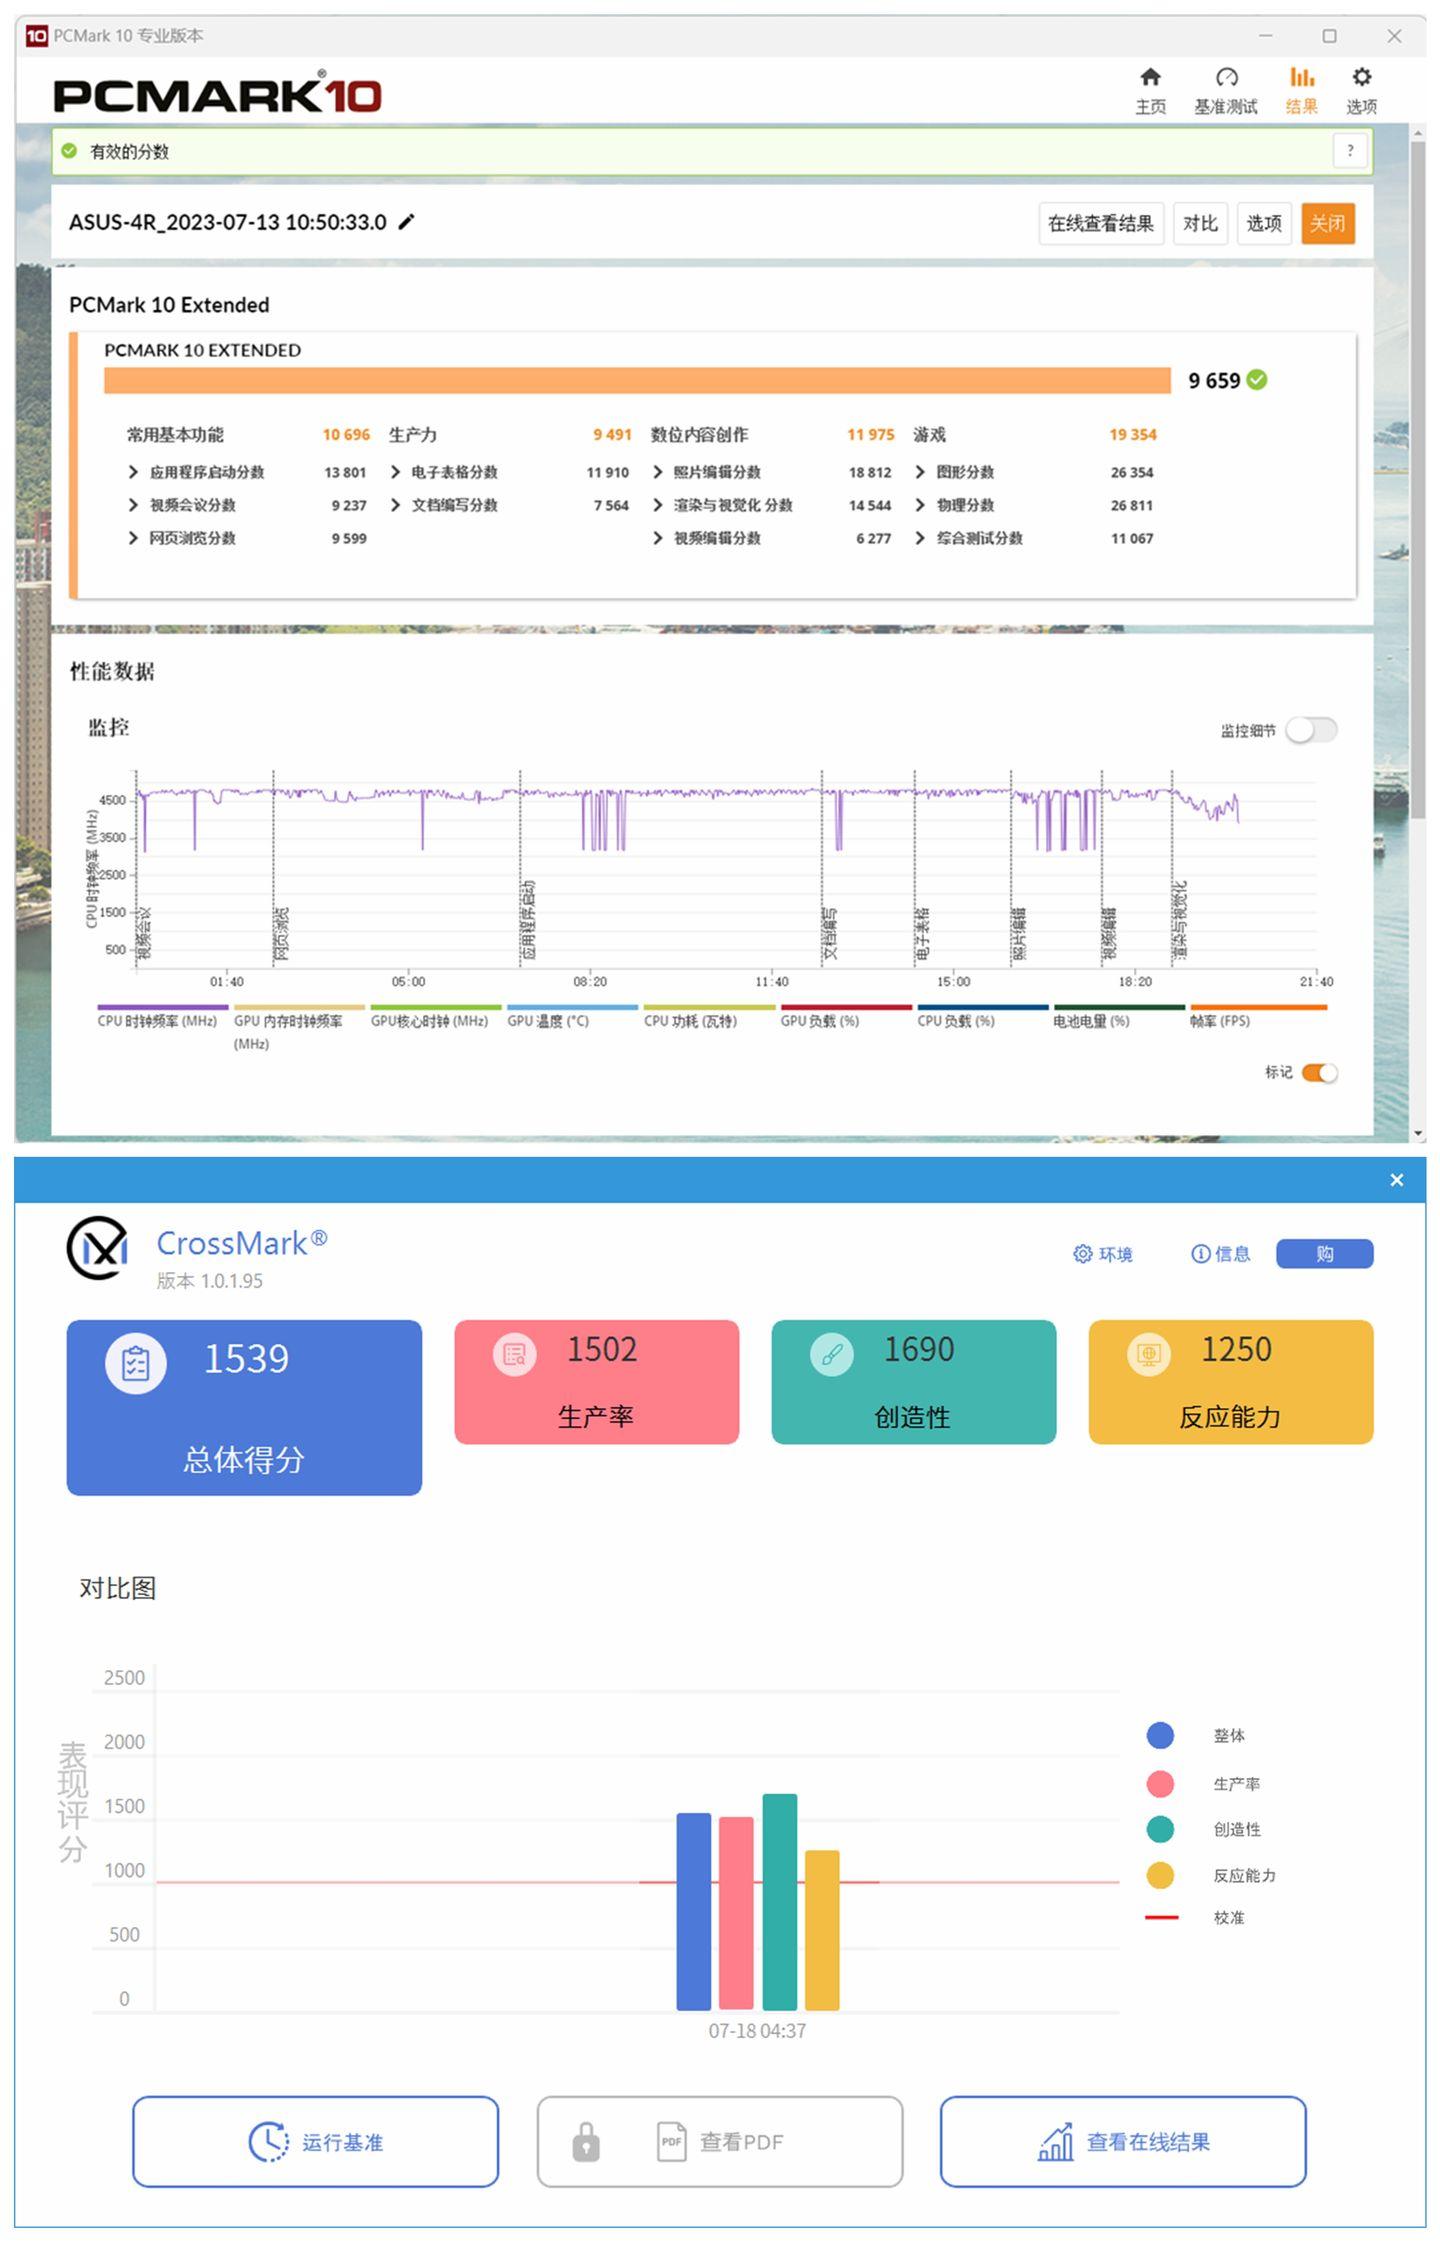This screenshot has width=1440, height=2243.
Task: Click the lock icon beside 查看PDF
Action: [586, 2142]
